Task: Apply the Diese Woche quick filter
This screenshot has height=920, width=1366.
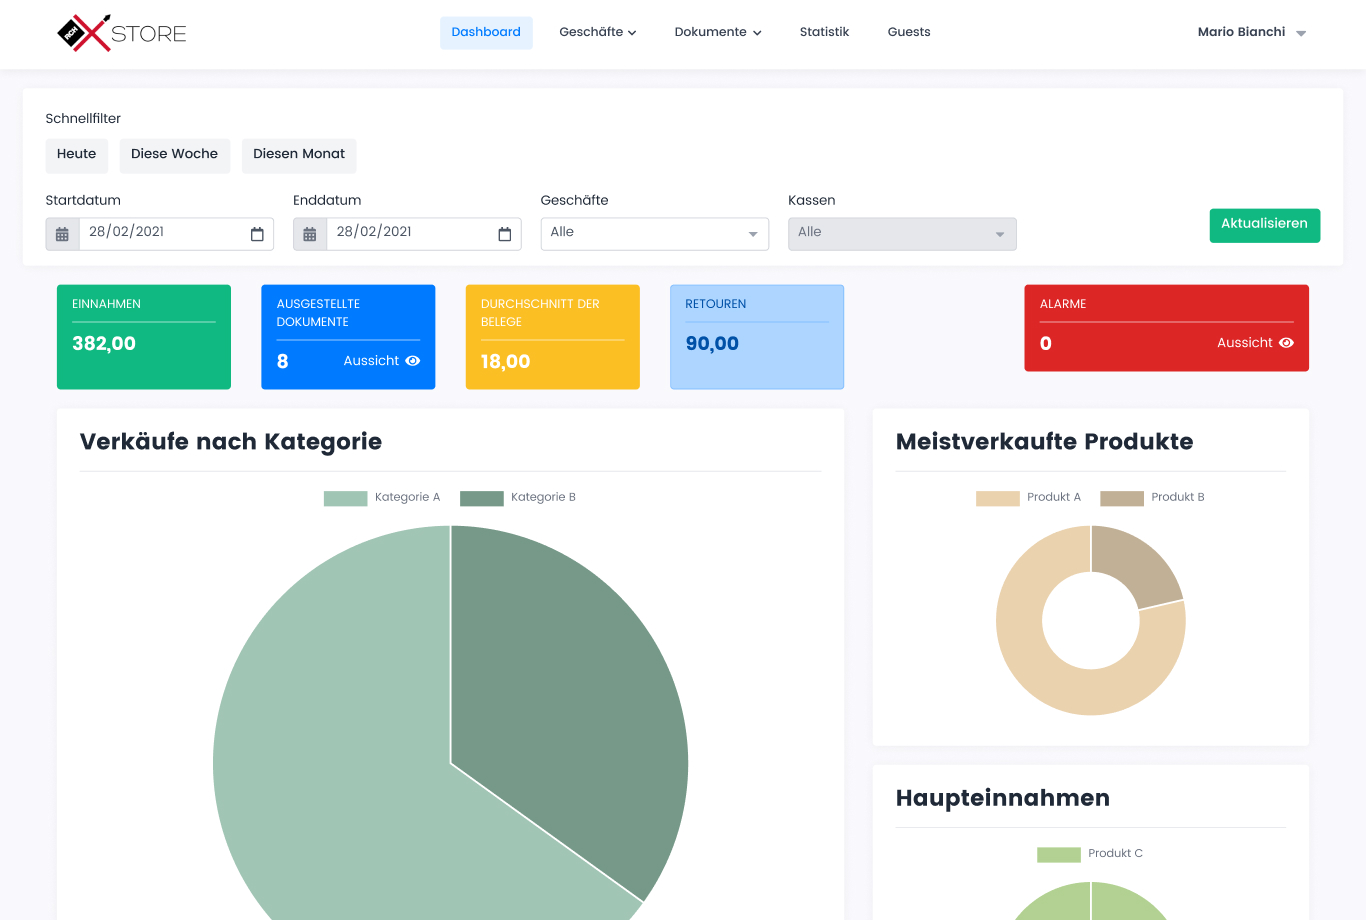Action: tap(175, 155)
